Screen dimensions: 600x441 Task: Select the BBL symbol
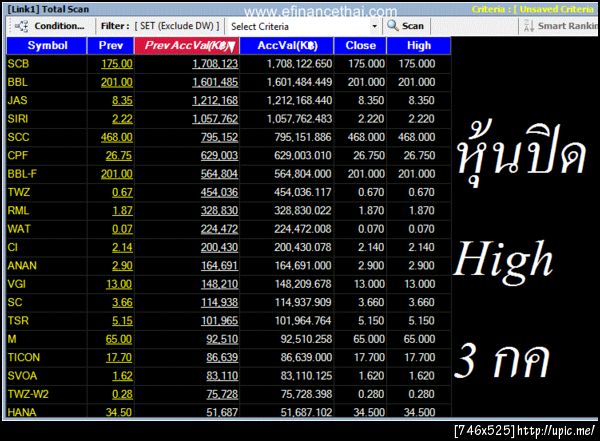coord(17,82)
